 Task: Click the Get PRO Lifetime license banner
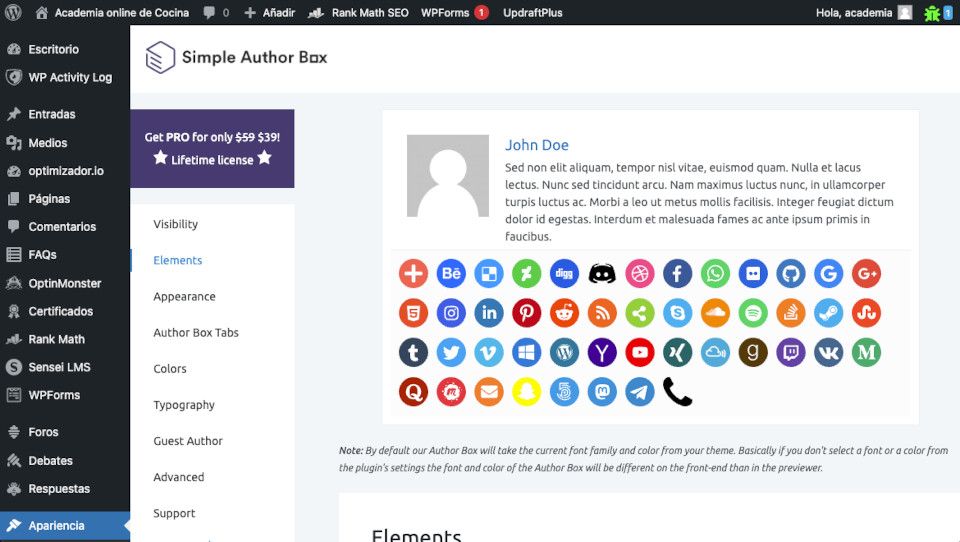tap(212, 148)
